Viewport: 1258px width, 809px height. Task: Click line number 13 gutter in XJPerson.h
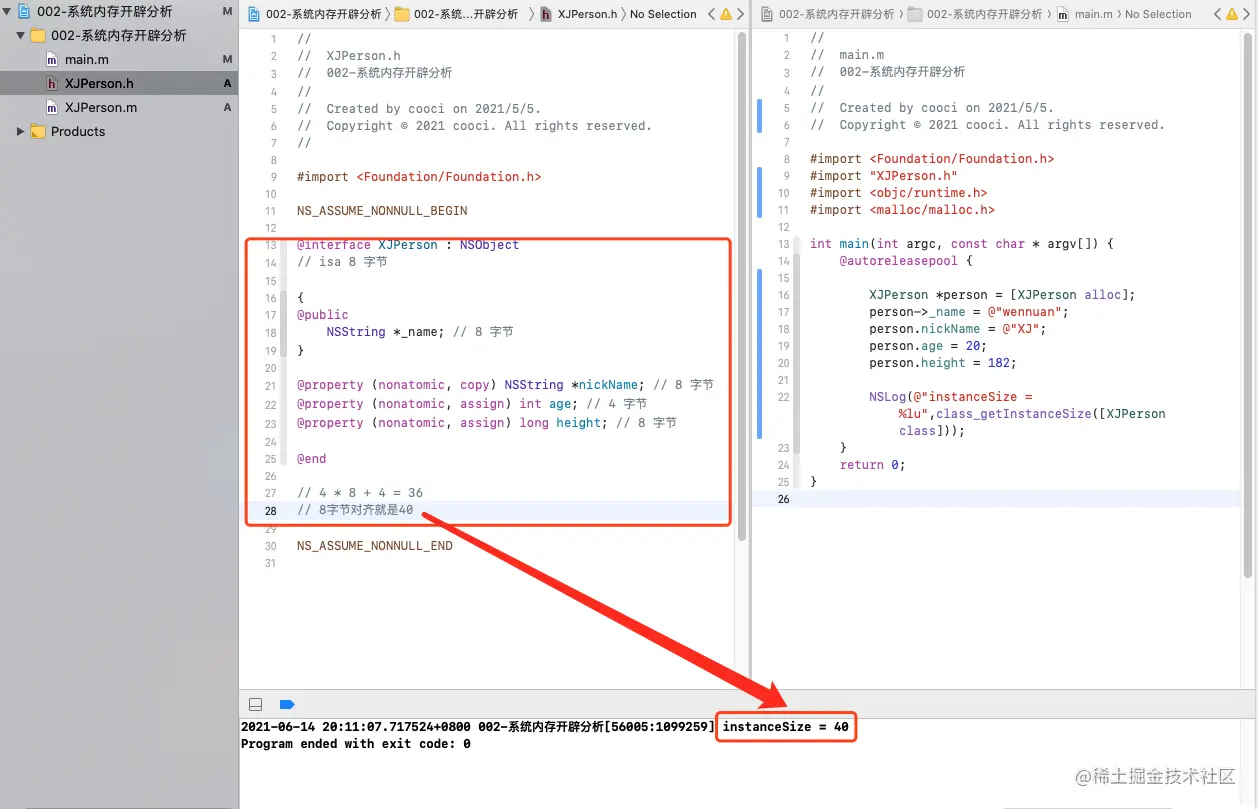coord(271,245)
